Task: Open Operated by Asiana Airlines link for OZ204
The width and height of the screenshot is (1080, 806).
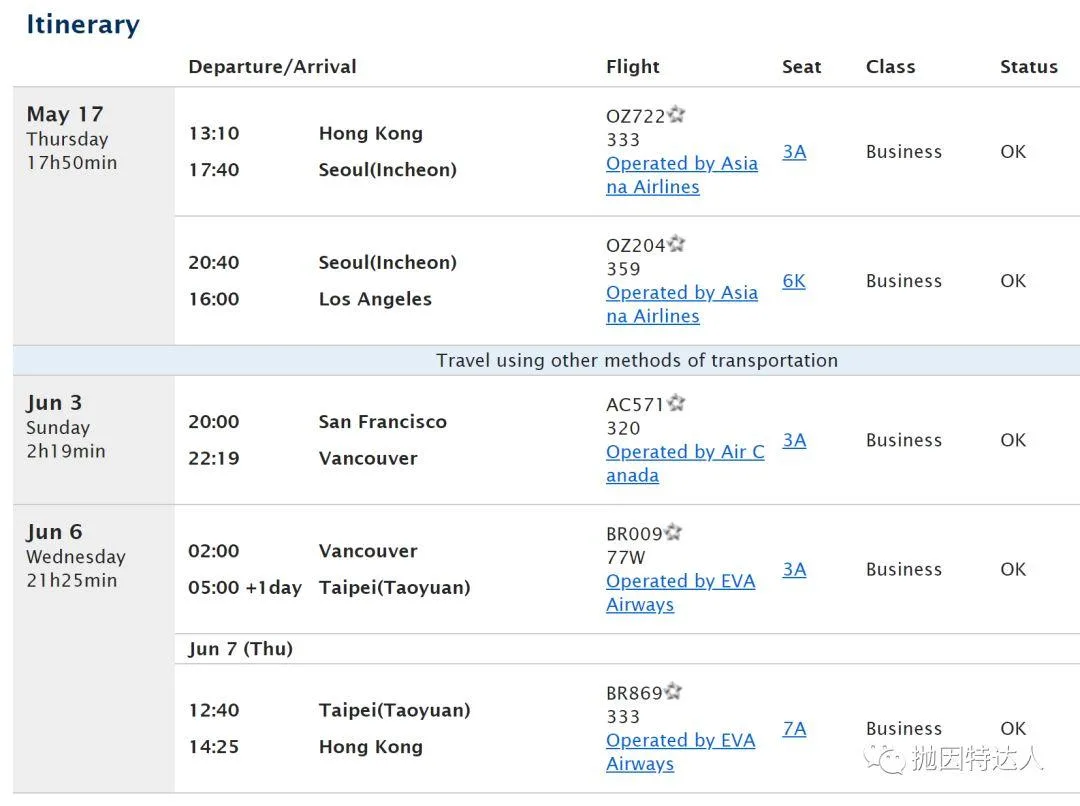Action: (x=682, y=304)
